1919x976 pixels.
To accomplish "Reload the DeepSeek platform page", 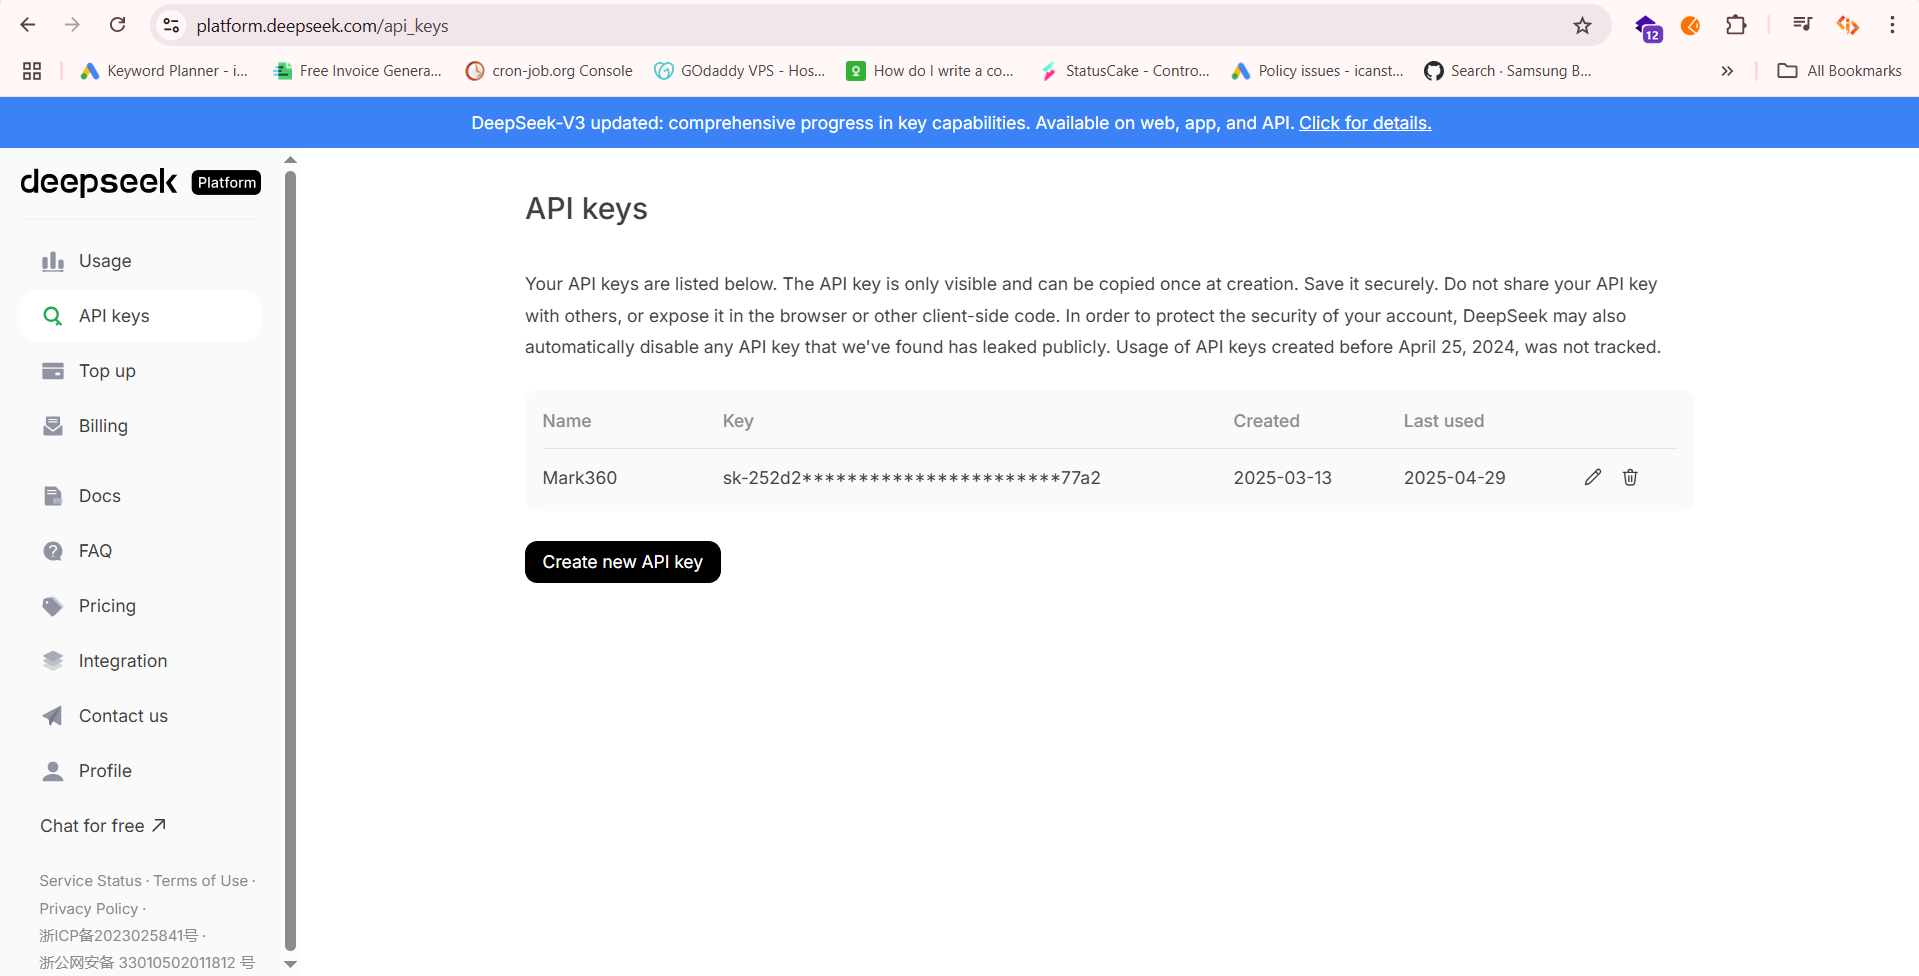I will 117,25.
